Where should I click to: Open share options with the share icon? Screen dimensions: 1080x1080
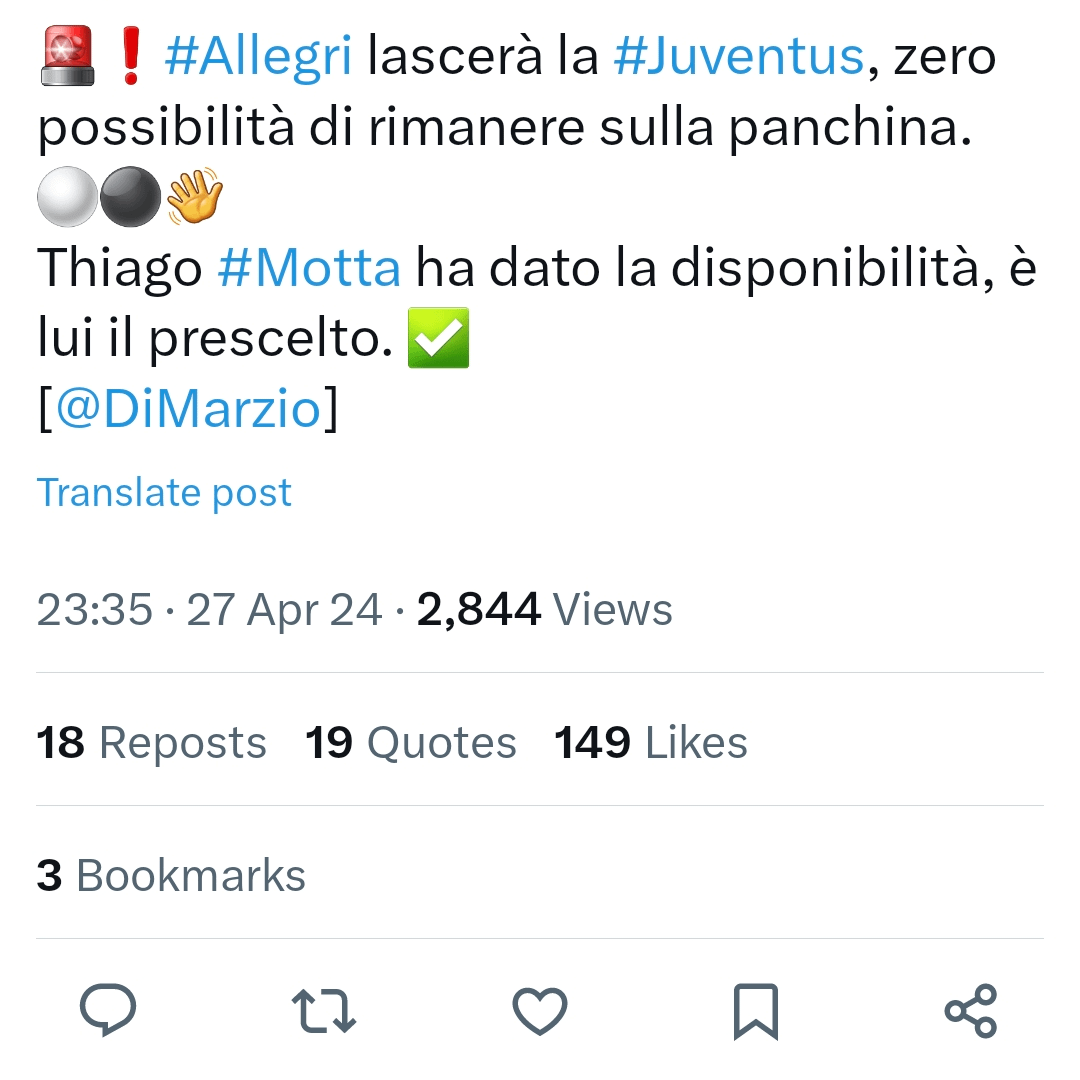971,1010
